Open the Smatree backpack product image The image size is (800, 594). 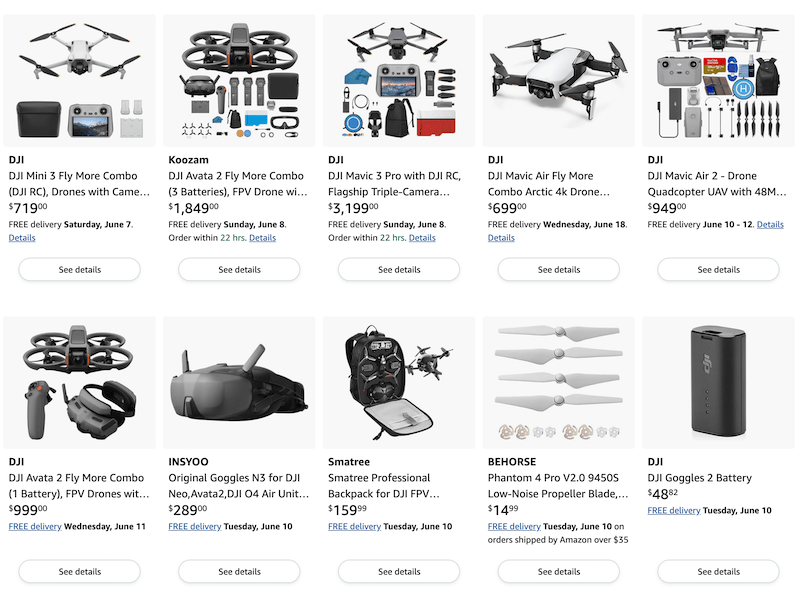tap(399, 383)
